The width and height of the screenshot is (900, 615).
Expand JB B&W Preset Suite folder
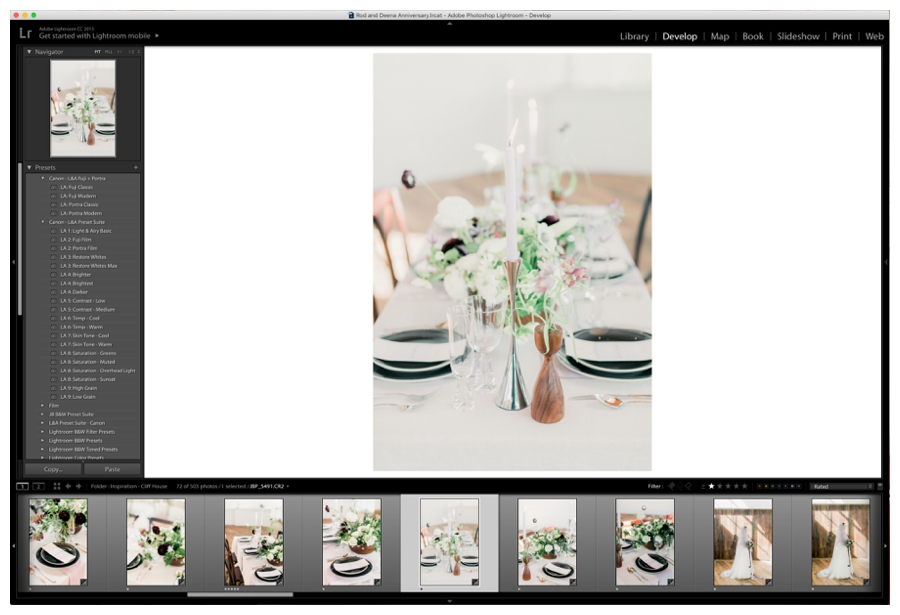(42, 414)
